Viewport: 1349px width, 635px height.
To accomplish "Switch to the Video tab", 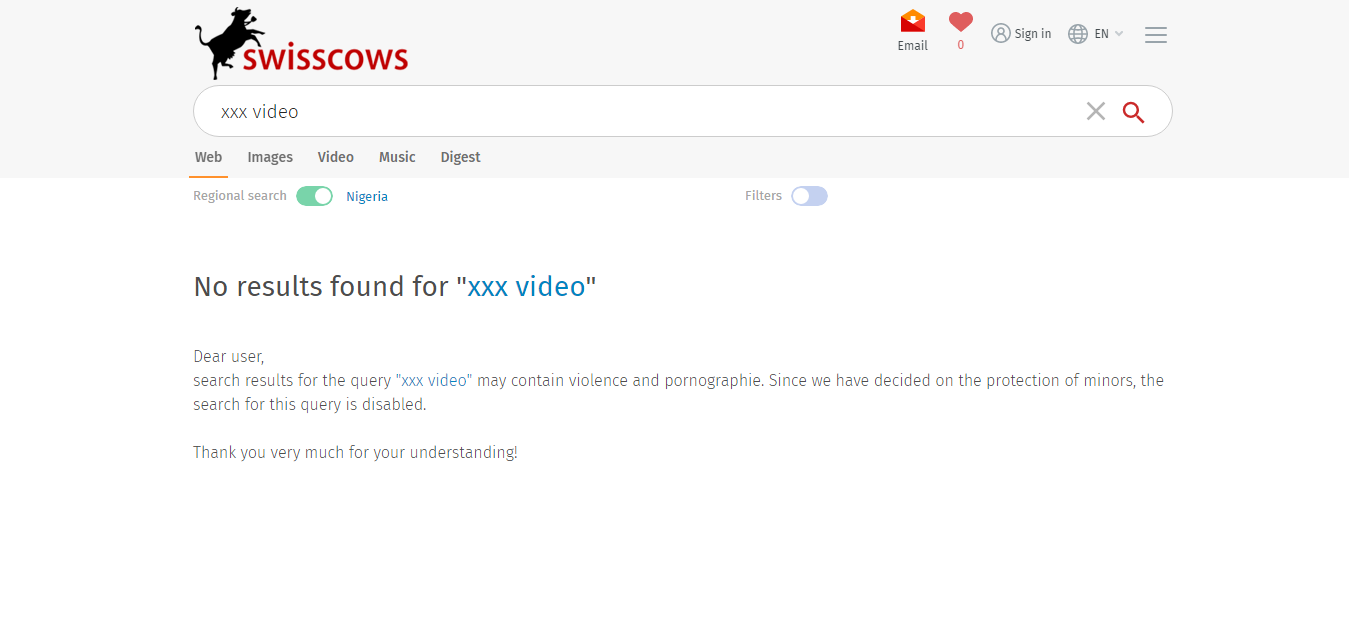I will pos(336,157).
